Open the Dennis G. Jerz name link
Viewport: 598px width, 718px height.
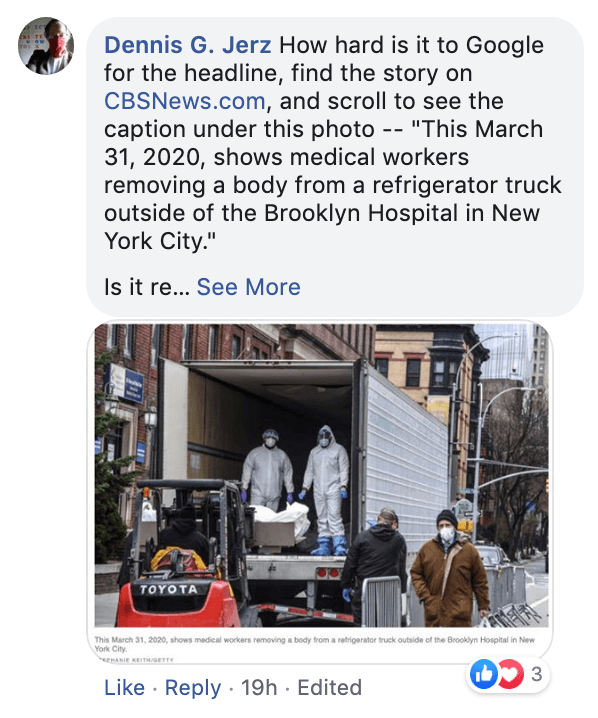pyautogui.click(x=188, y=45)
